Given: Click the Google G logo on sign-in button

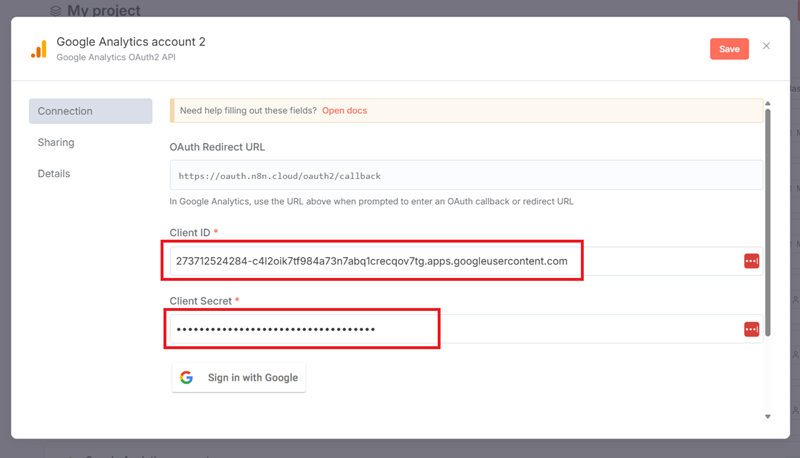Looking at the screenshot, I should point(186,377).
